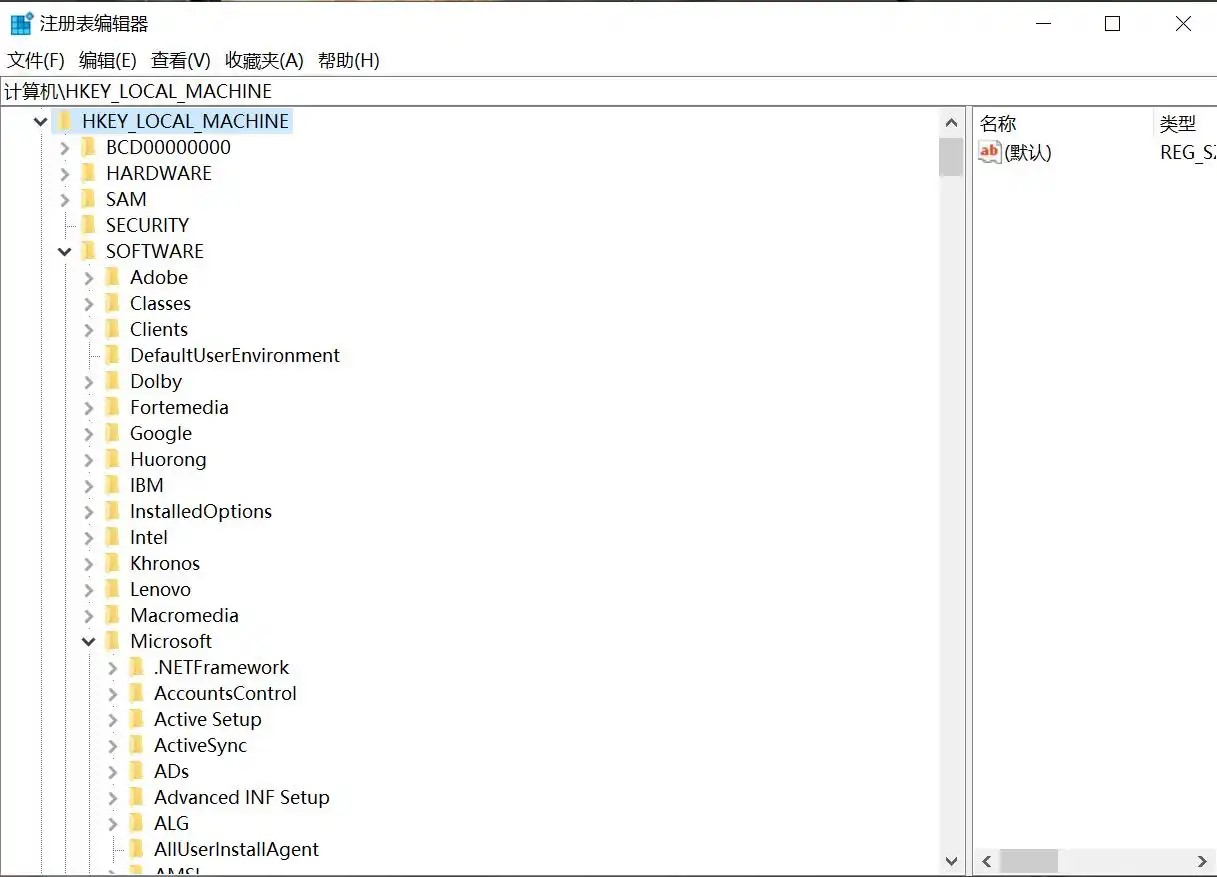This screenshot has height=877, width=1217.
Task: Select the DefaultUserEnvironment key
Action: 235,355
